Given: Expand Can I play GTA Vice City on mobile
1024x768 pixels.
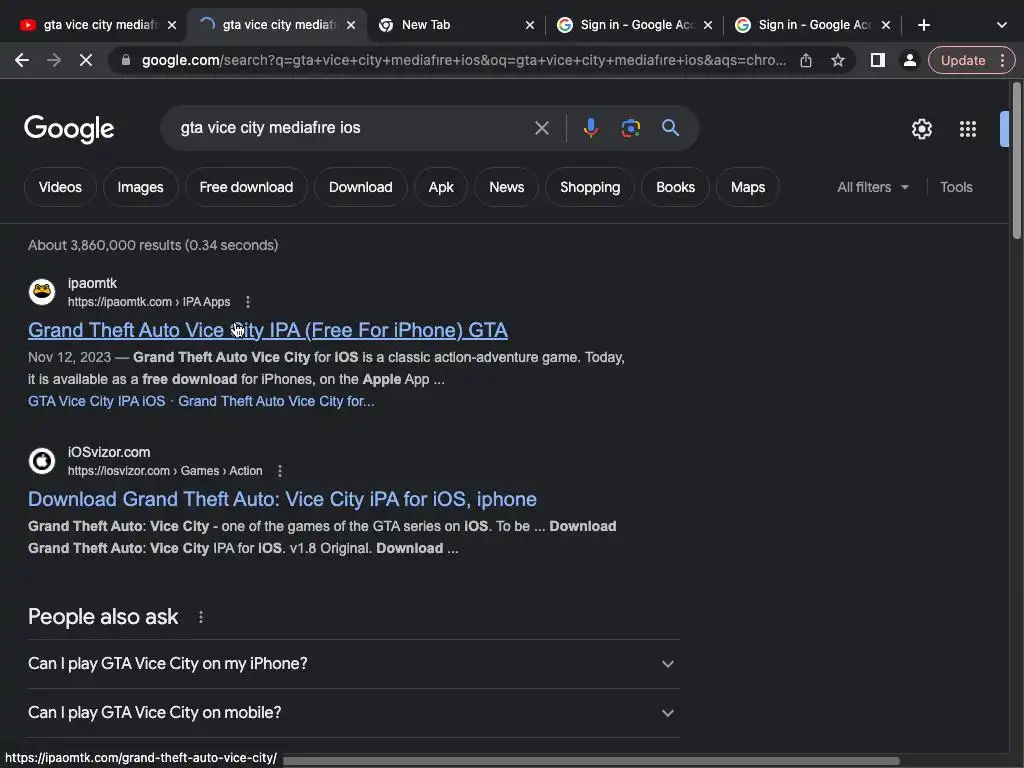Looking at the screenshot, I should (353, 713).
